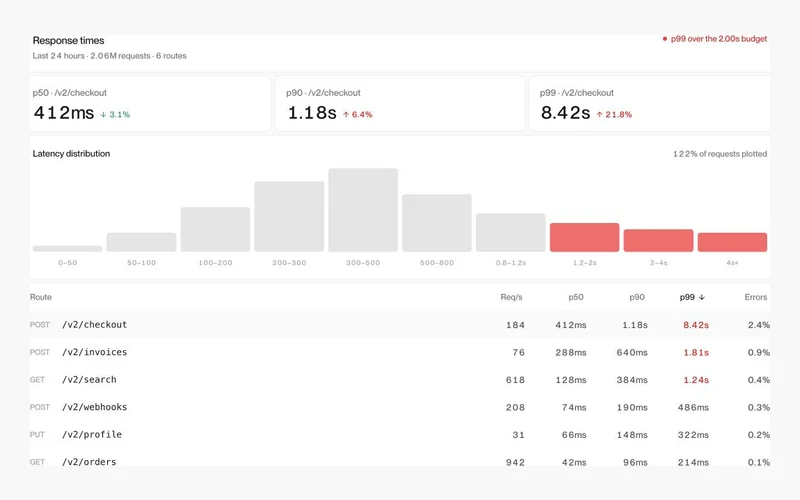Click the PUT label on profile row

point(37,435)
